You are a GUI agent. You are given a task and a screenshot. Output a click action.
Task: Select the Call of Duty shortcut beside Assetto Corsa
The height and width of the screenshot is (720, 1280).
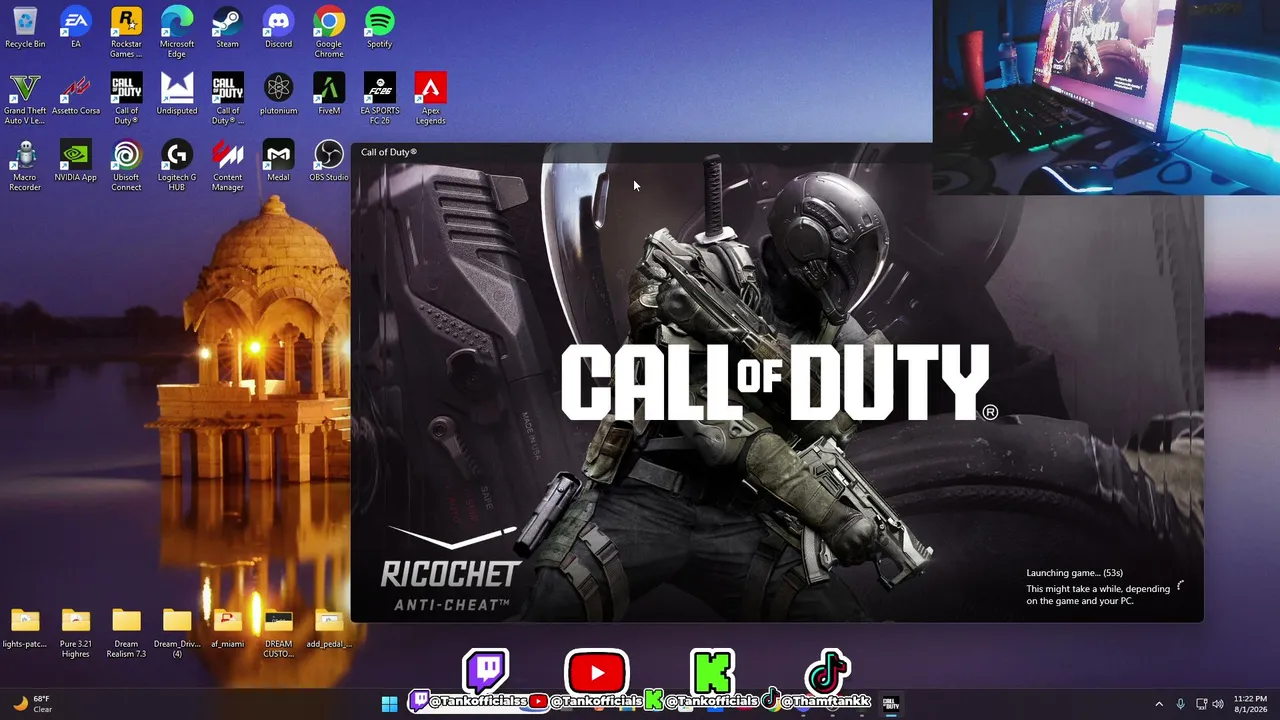(x=126, y=99)
